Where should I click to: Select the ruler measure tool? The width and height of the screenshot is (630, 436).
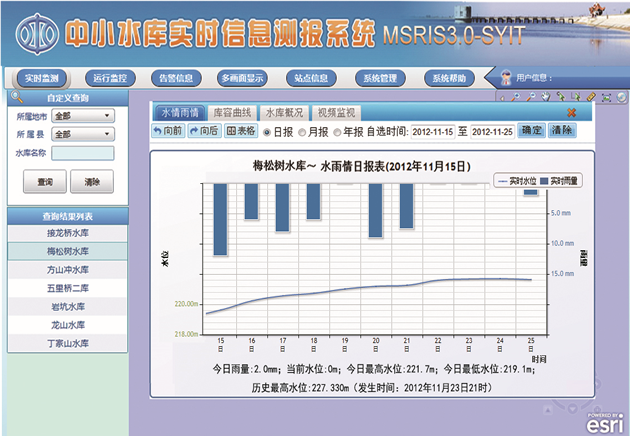tap(591, 97)
